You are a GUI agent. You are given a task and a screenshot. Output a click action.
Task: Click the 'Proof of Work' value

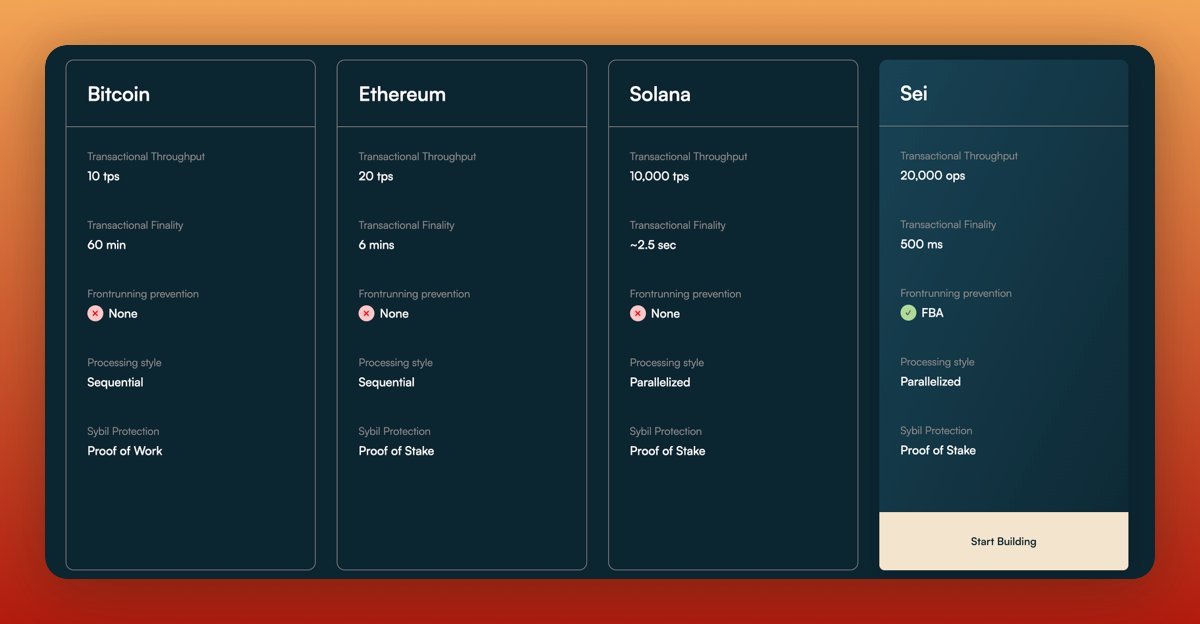coord(124,451)
